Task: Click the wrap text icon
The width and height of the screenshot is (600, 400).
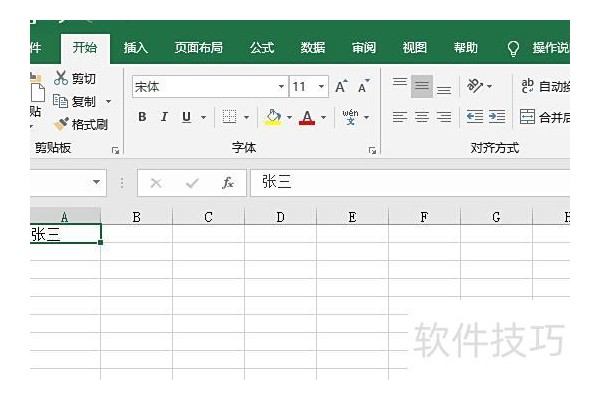Action: point(527,86)
